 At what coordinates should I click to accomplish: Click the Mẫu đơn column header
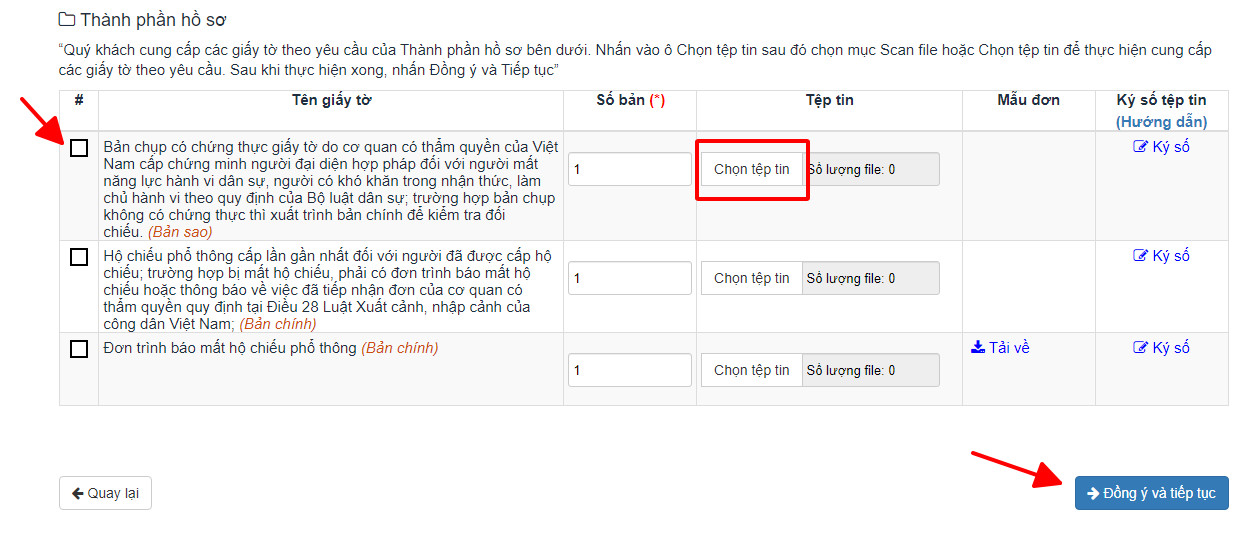[1028, 100]
